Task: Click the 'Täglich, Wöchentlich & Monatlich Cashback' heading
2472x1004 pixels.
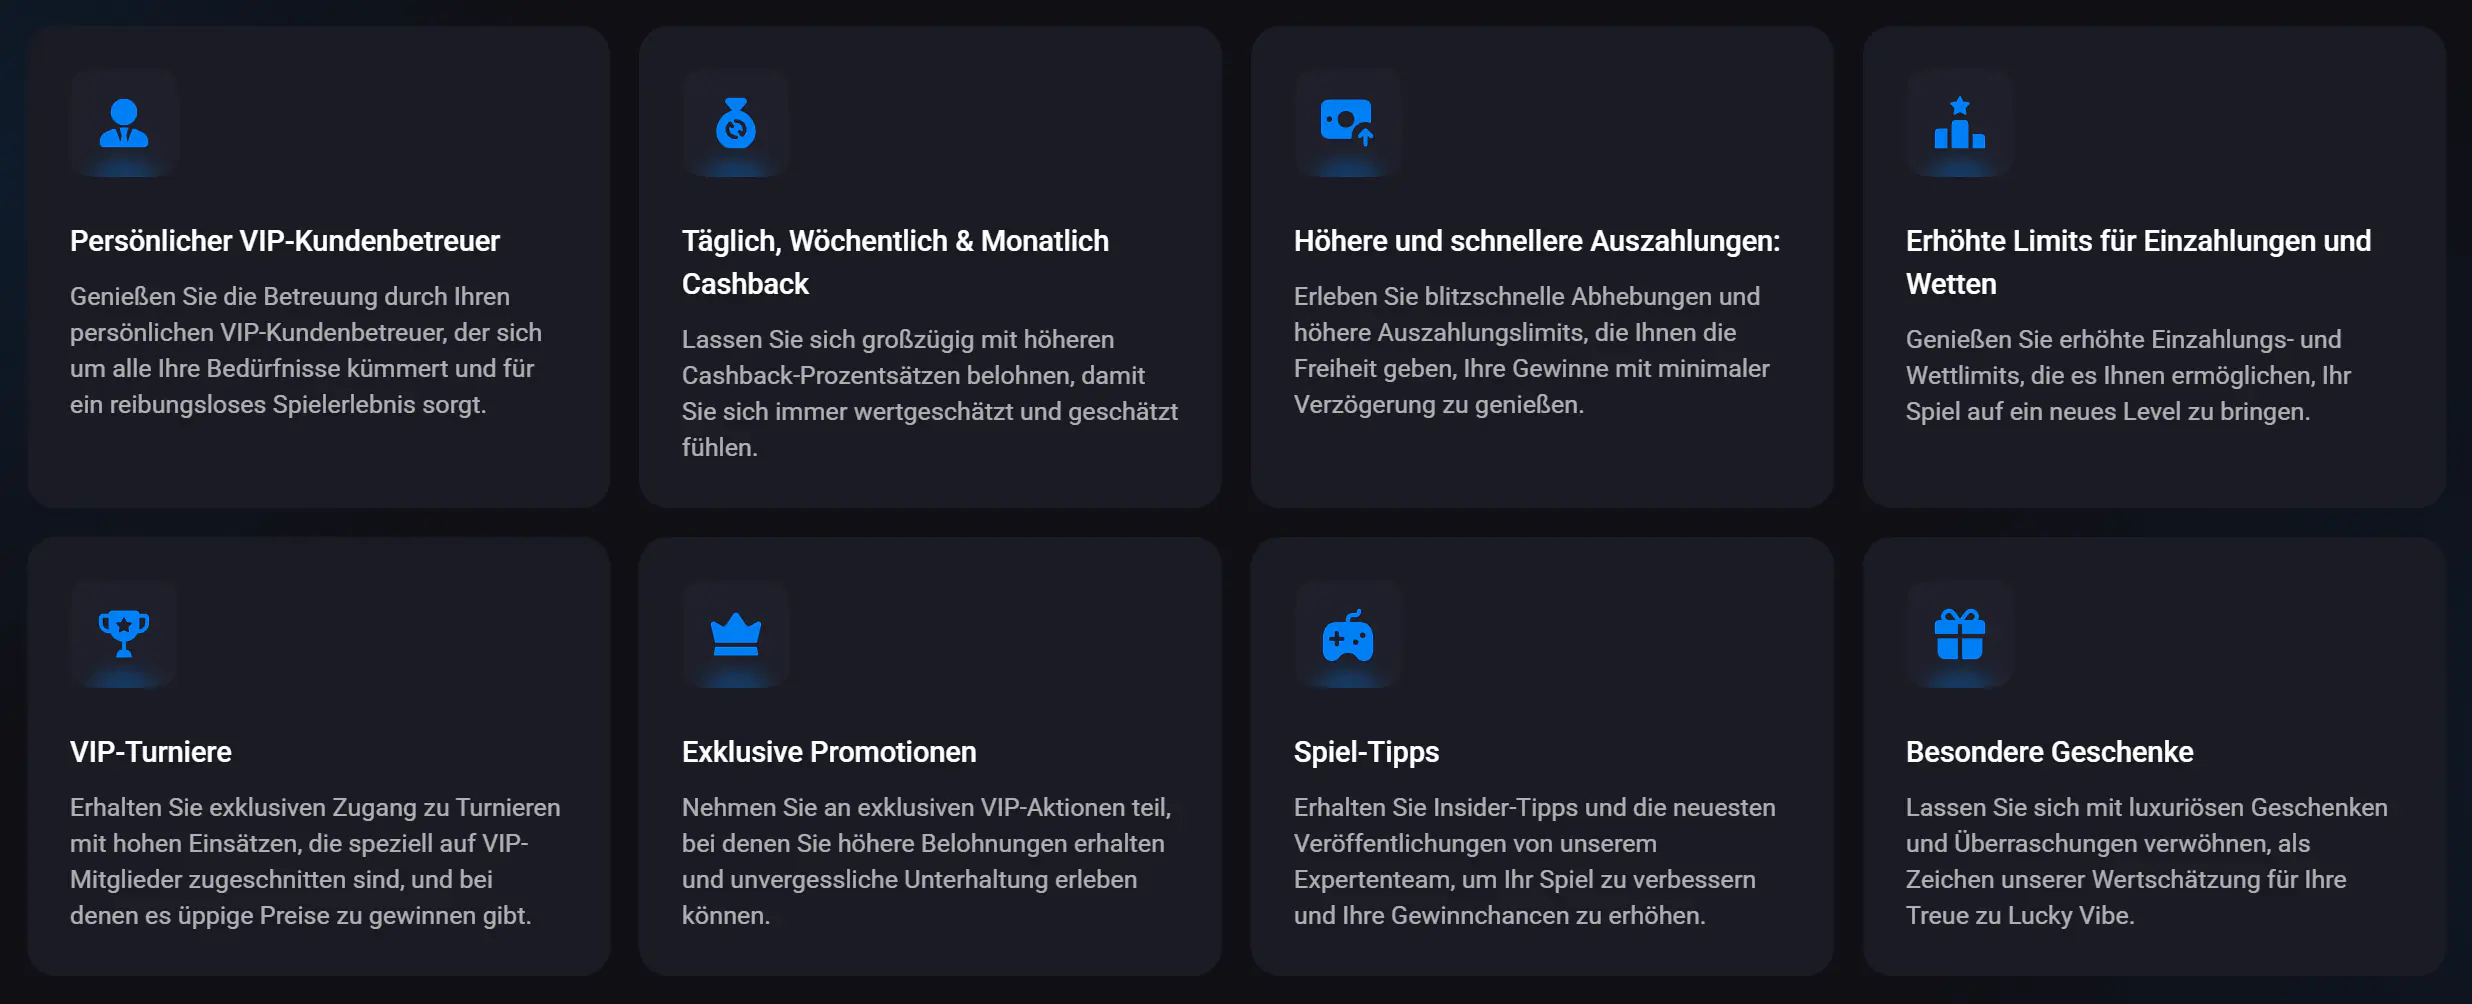Action: 895,262
